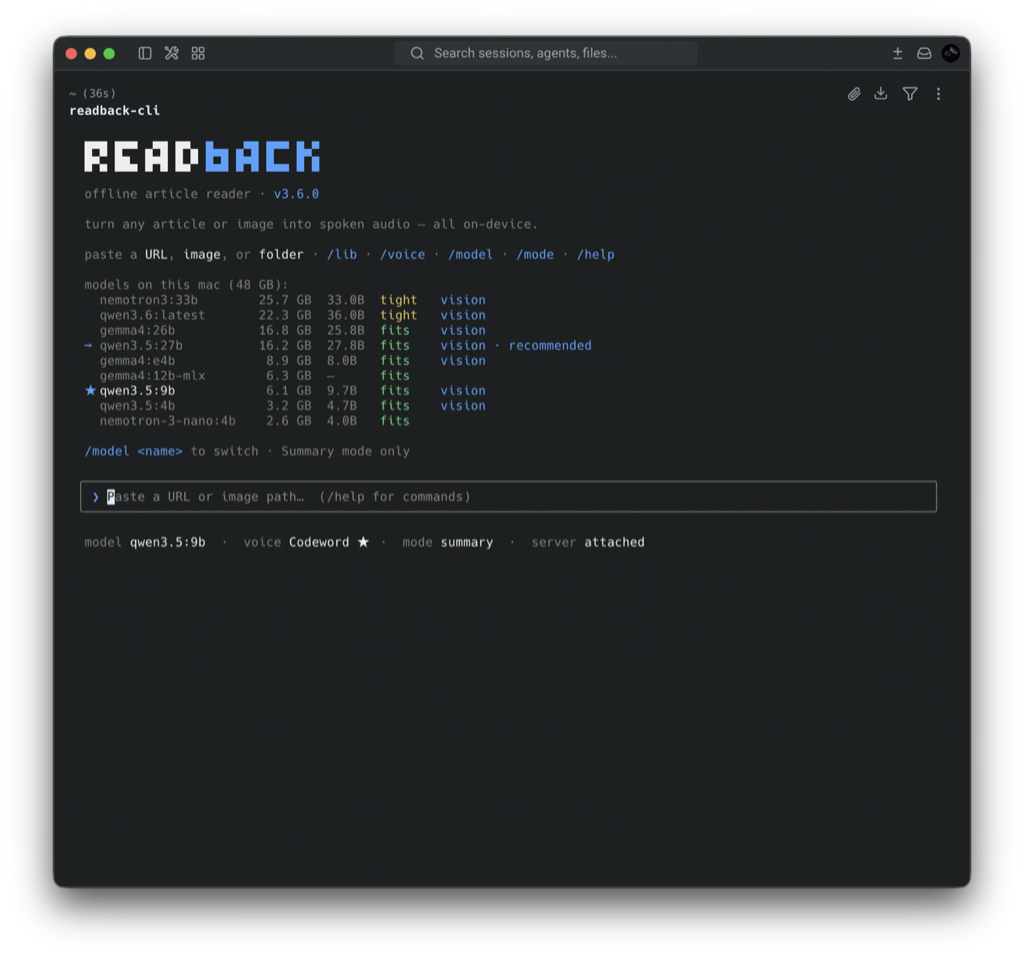Click the blue star beside qwen3.5:9b
This screenshot has height=958, width=1024.
click(90, 391)
